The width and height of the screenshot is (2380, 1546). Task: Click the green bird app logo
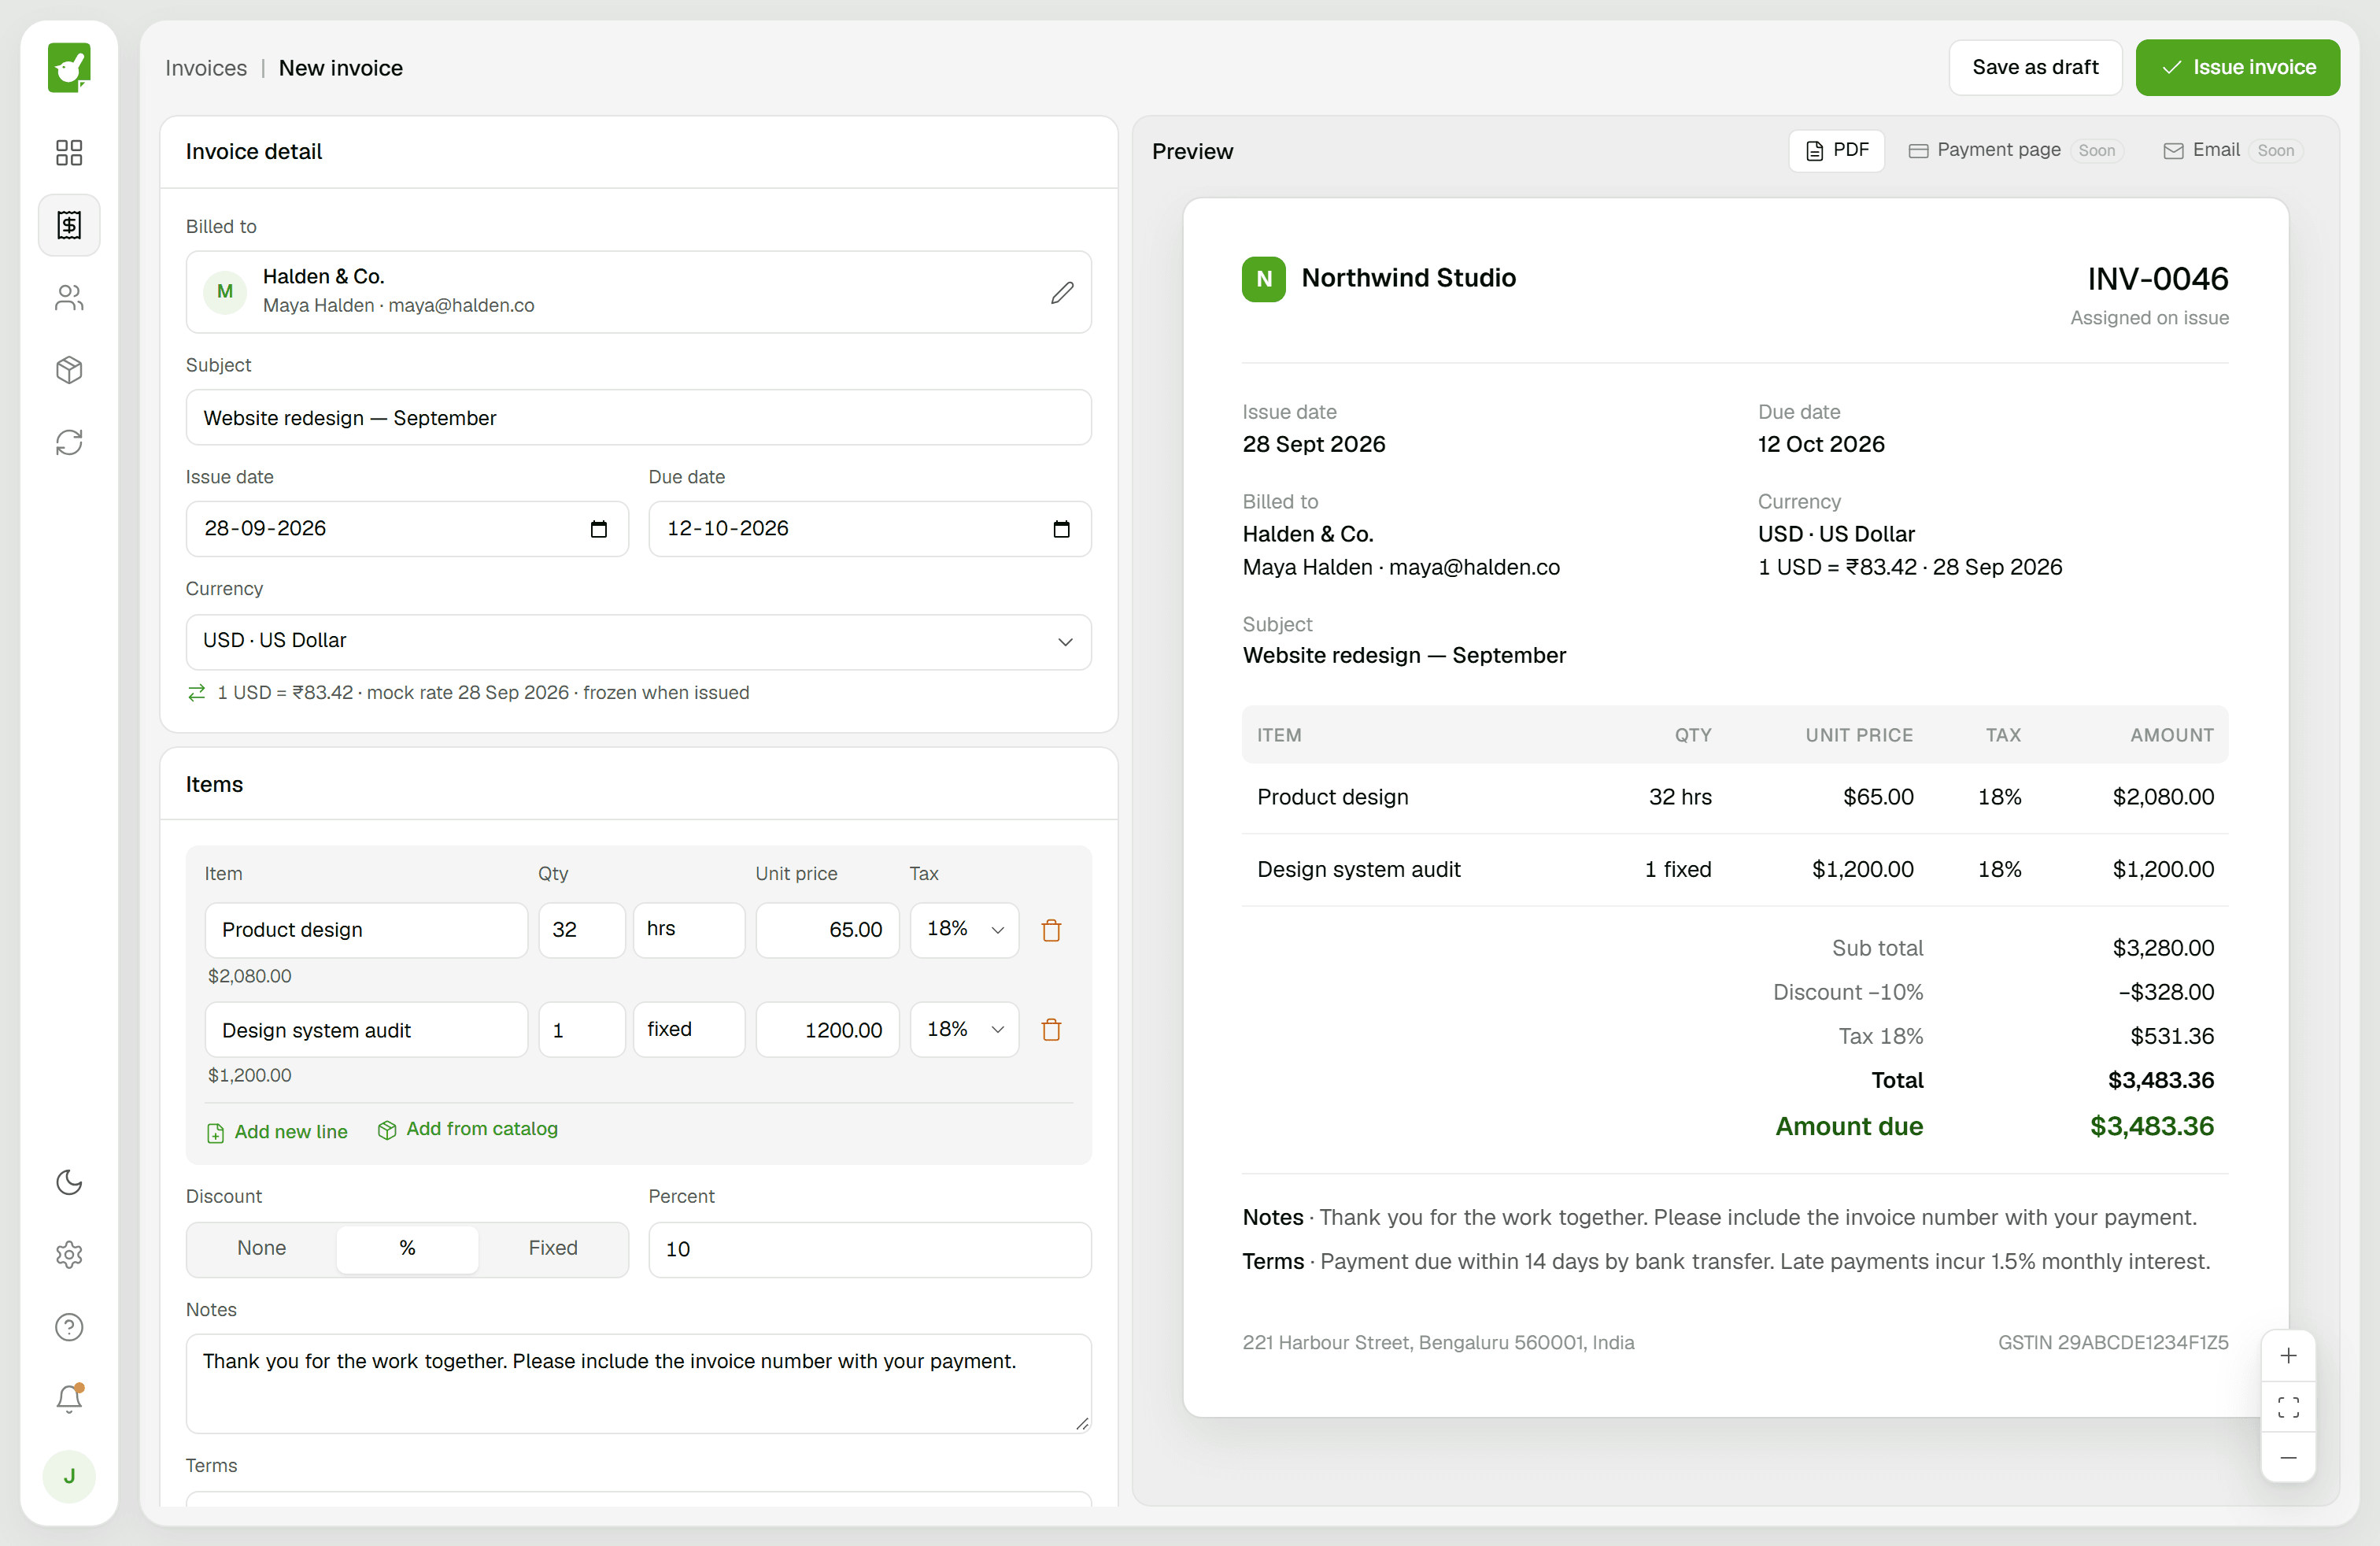tap(69, 67)
